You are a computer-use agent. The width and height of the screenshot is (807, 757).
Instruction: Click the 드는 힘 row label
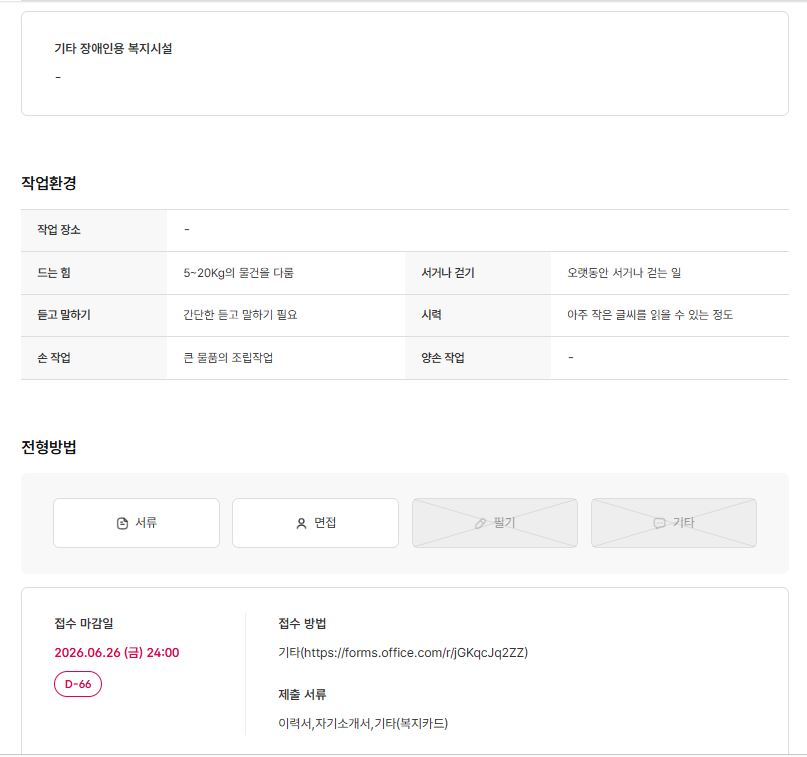pyautogui.click(x=54, y=273)
